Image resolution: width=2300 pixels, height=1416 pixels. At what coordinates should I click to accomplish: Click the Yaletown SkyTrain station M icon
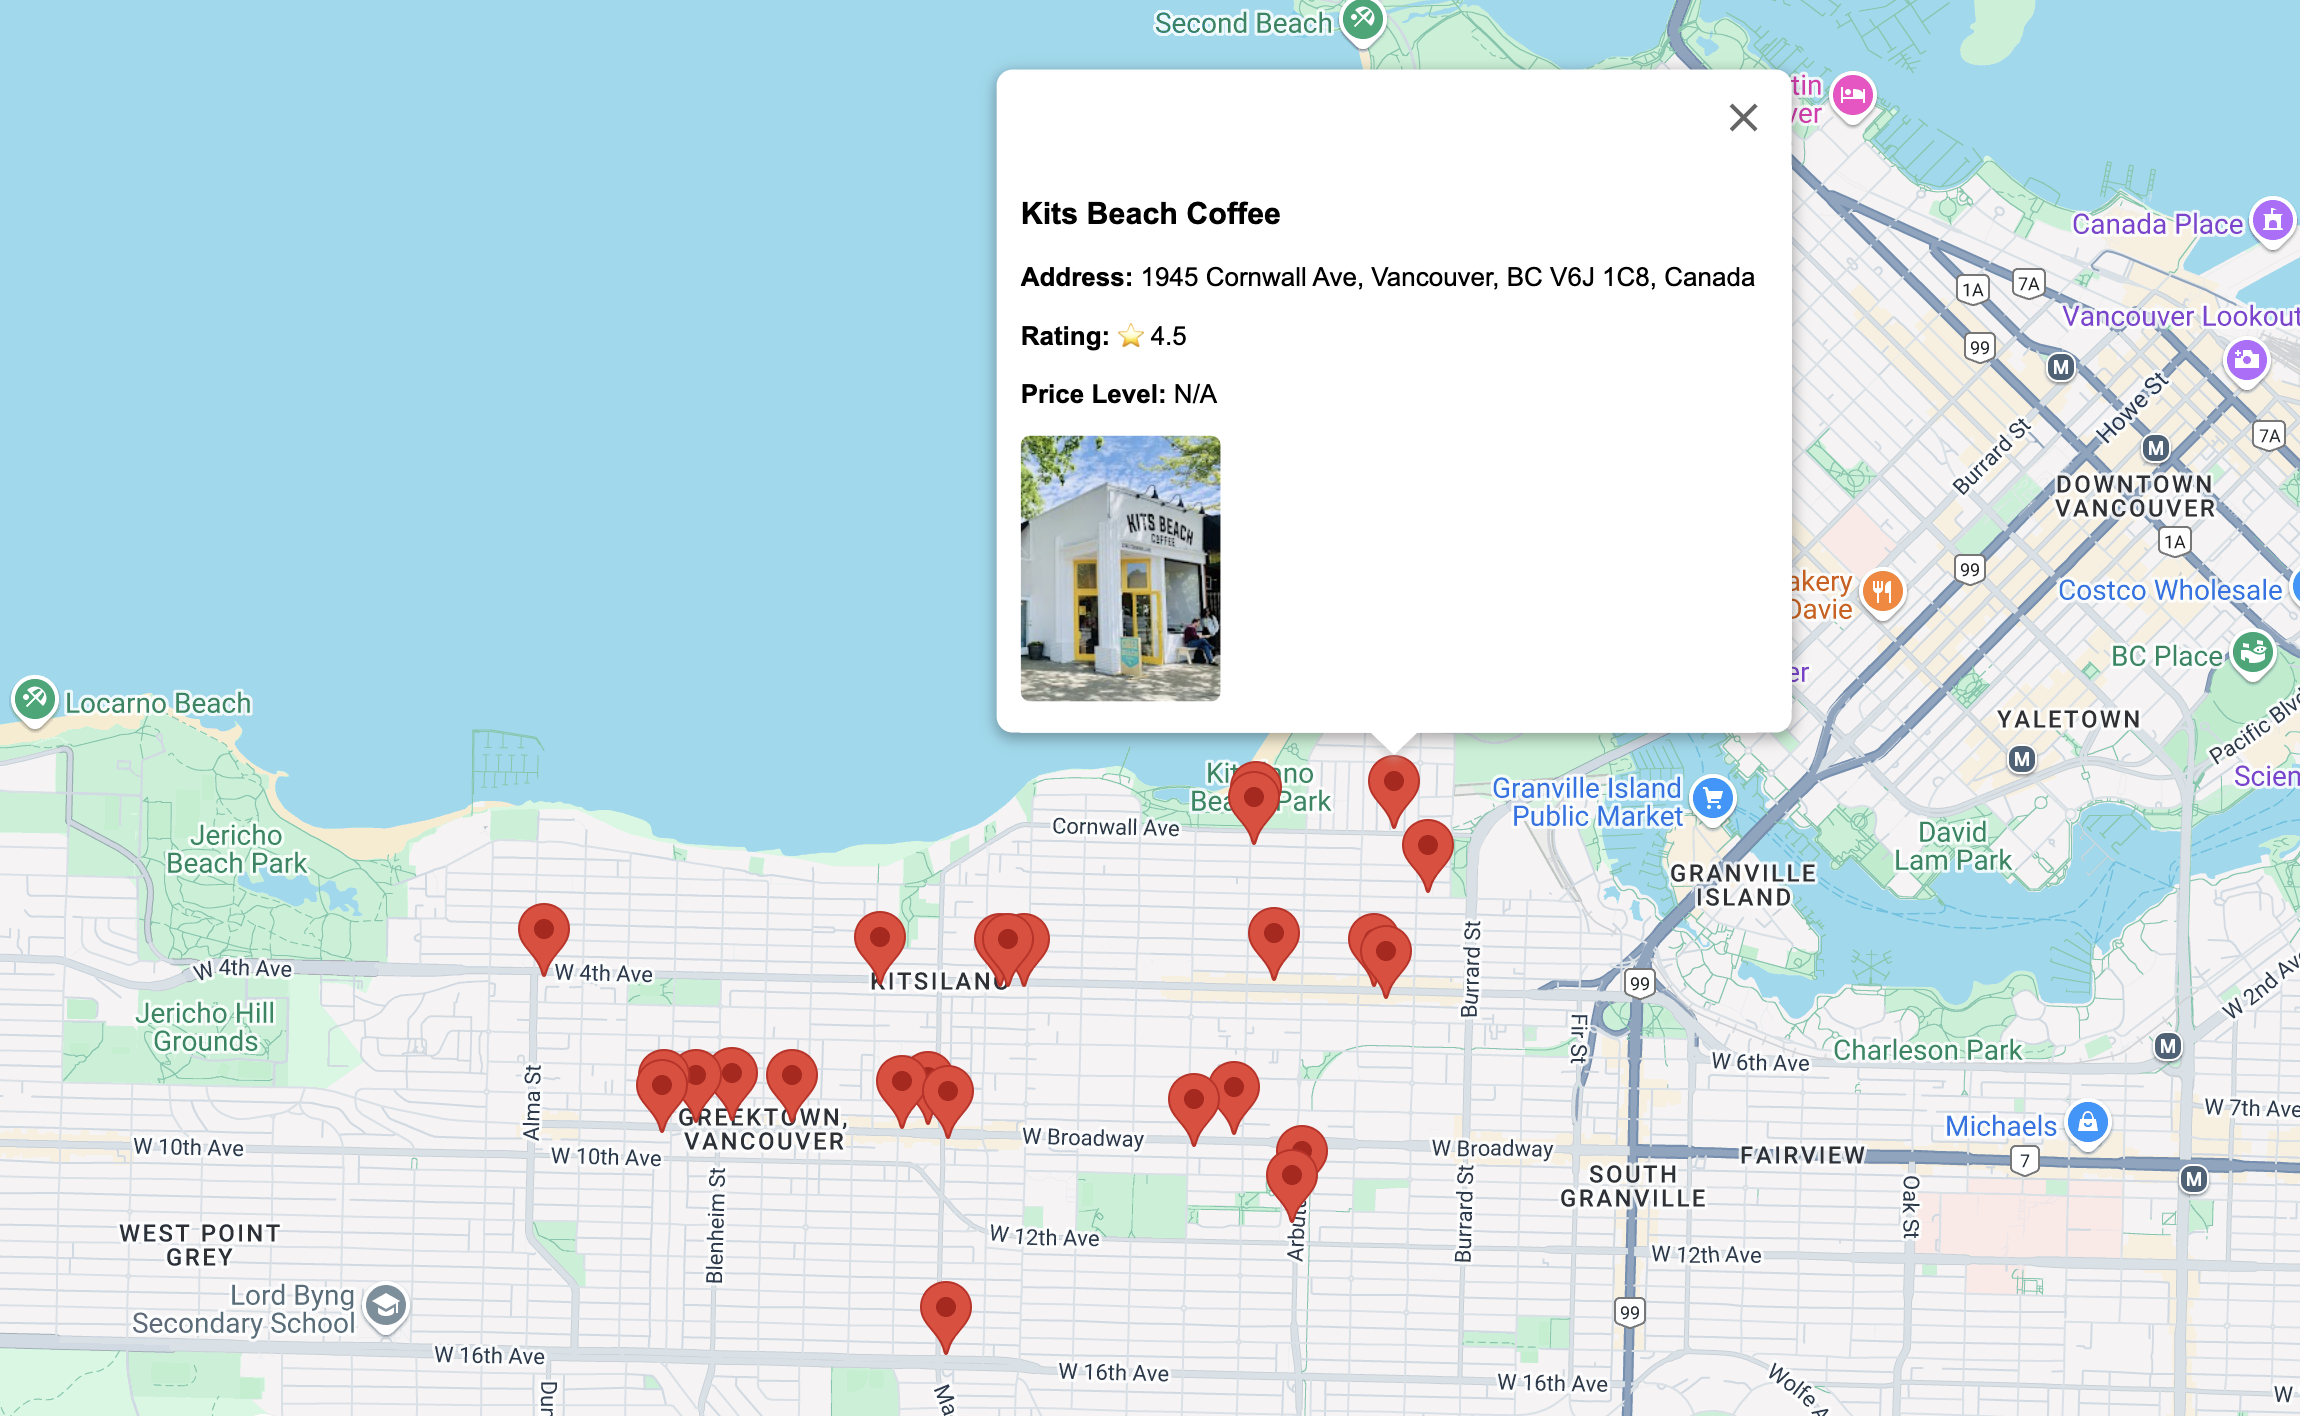point(2022,760)
